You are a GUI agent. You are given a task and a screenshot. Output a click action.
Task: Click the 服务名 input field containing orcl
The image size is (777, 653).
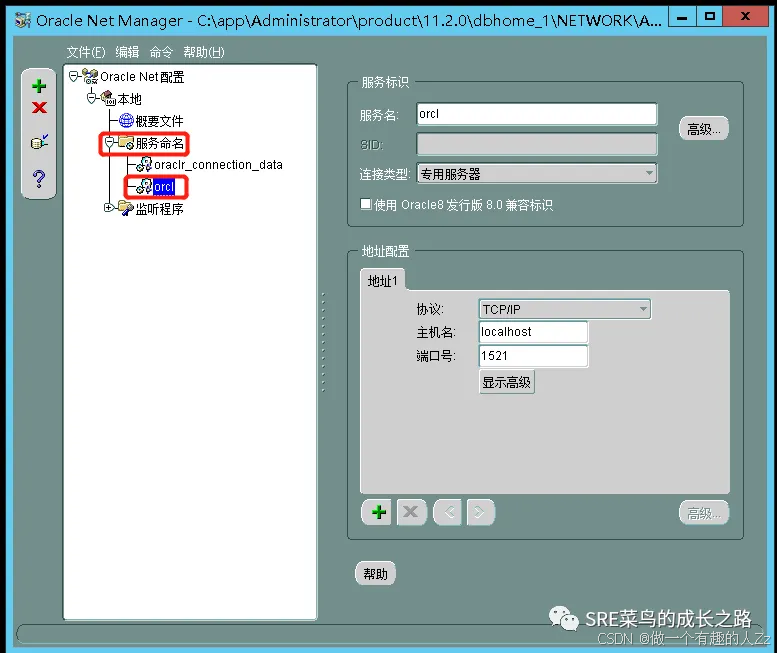pyautogui.click(x=537, y=114)
